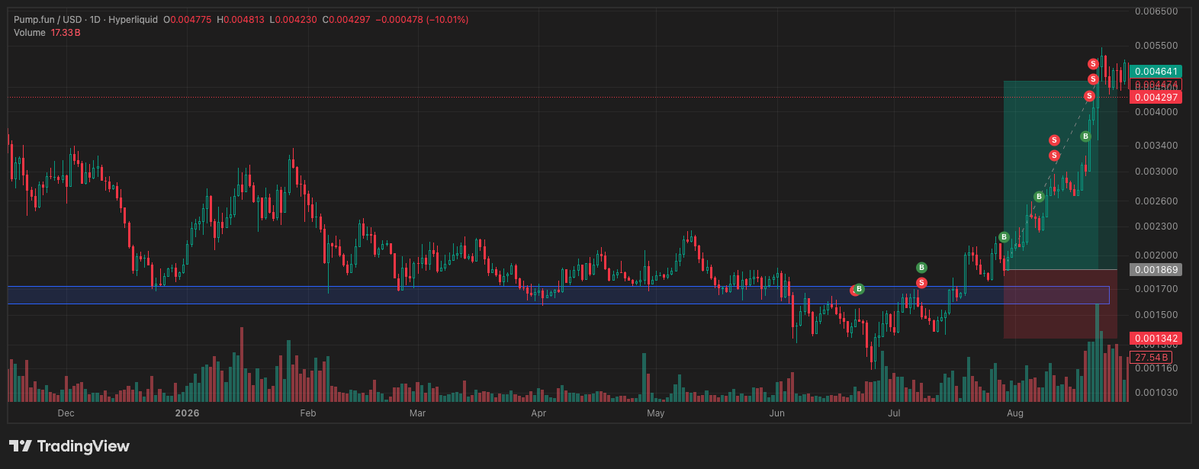Viewport: 1199px width, 469px height.
Task: Click the green B marker above July's S marker
Action: tap(922, 268)
